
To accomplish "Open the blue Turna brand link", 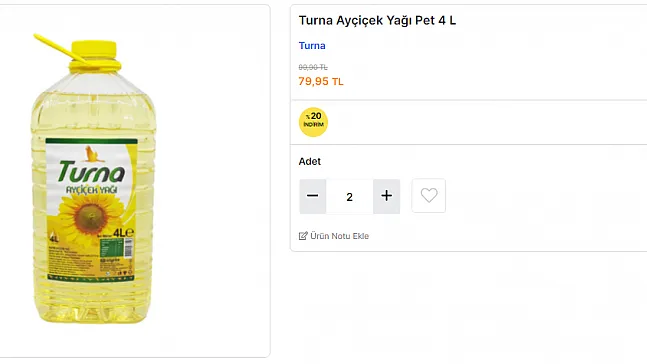I will (x=312, y=45).
